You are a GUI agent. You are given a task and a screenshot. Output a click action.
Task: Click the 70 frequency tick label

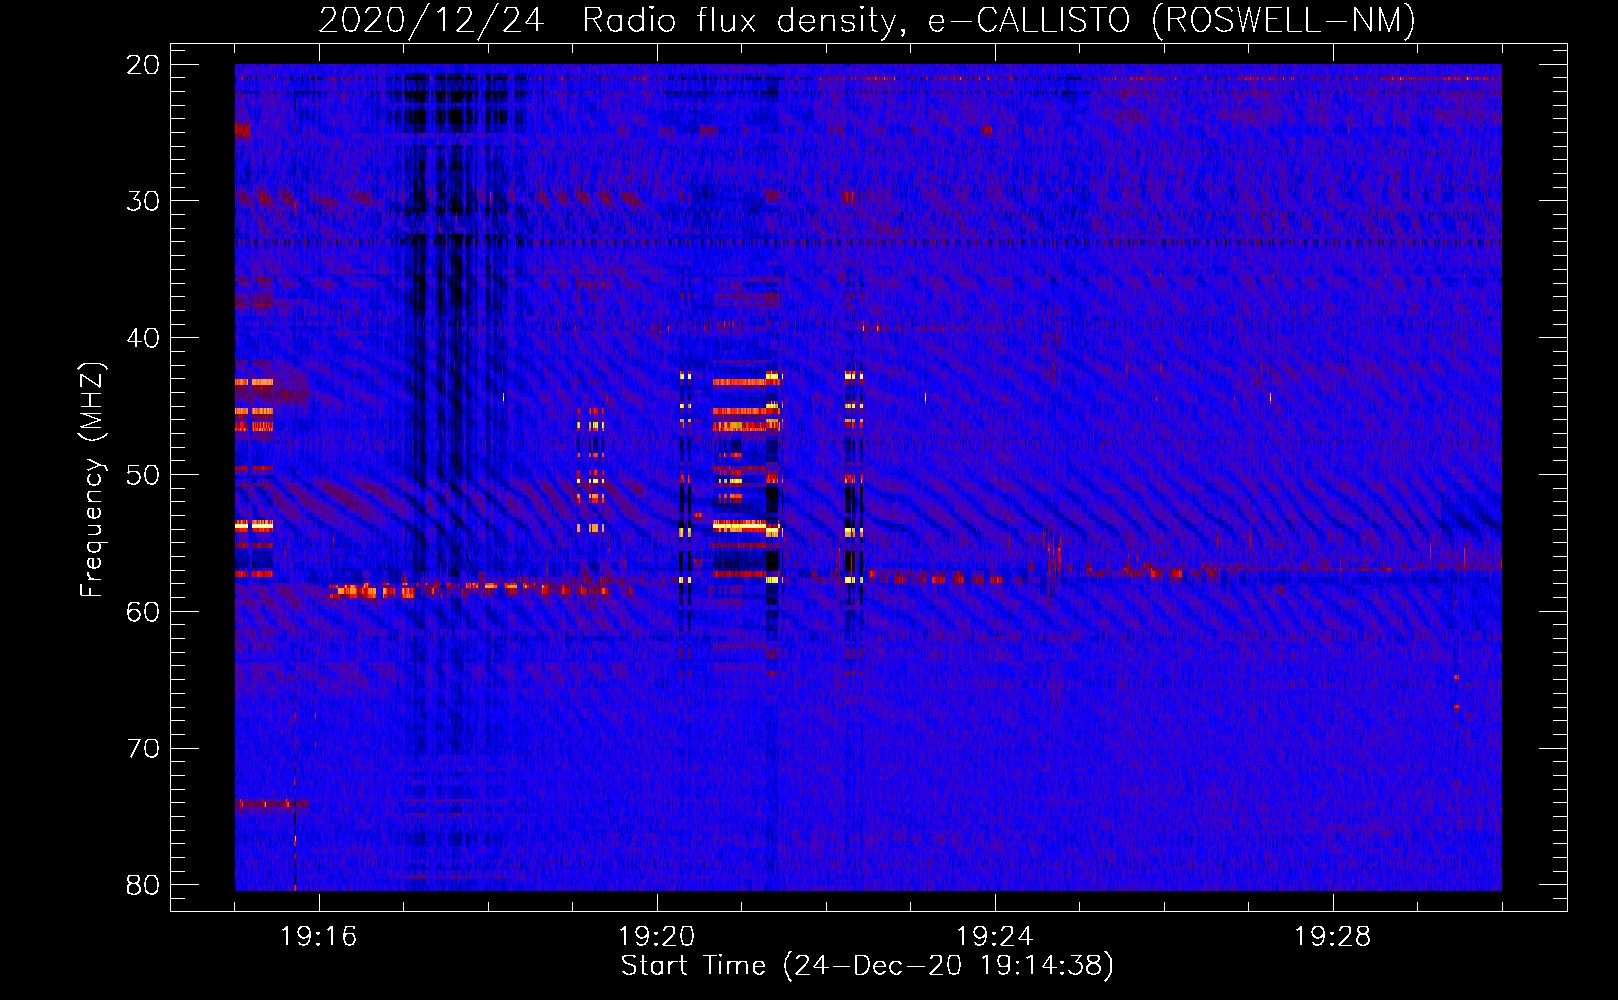click(143, 749)
